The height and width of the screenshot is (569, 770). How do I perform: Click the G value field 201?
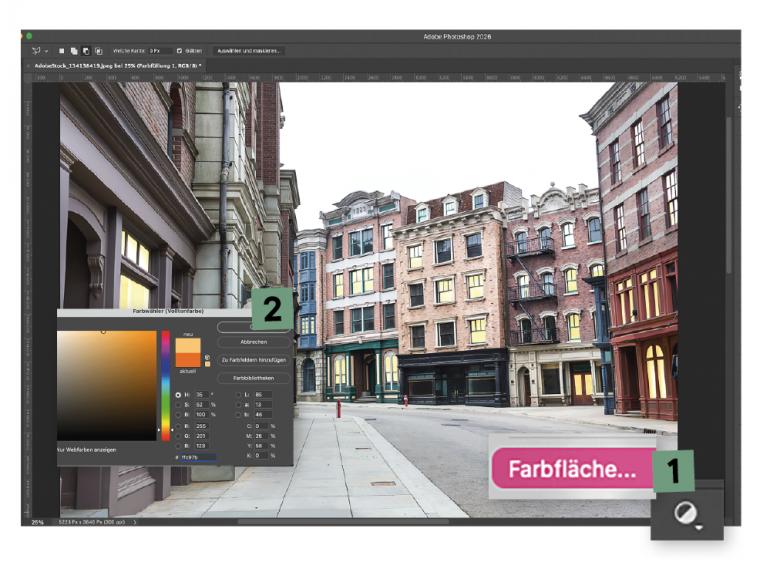point(201,436)
